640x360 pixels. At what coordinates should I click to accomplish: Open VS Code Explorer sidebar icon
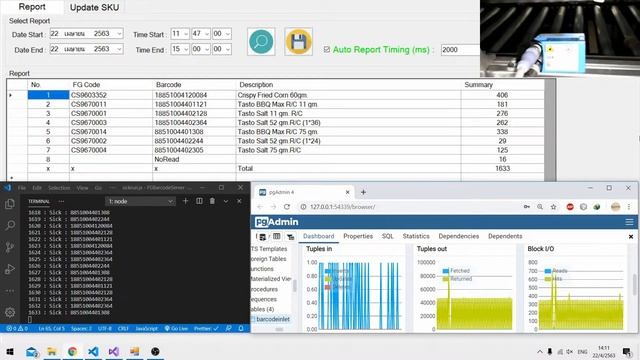click(10, 204)
